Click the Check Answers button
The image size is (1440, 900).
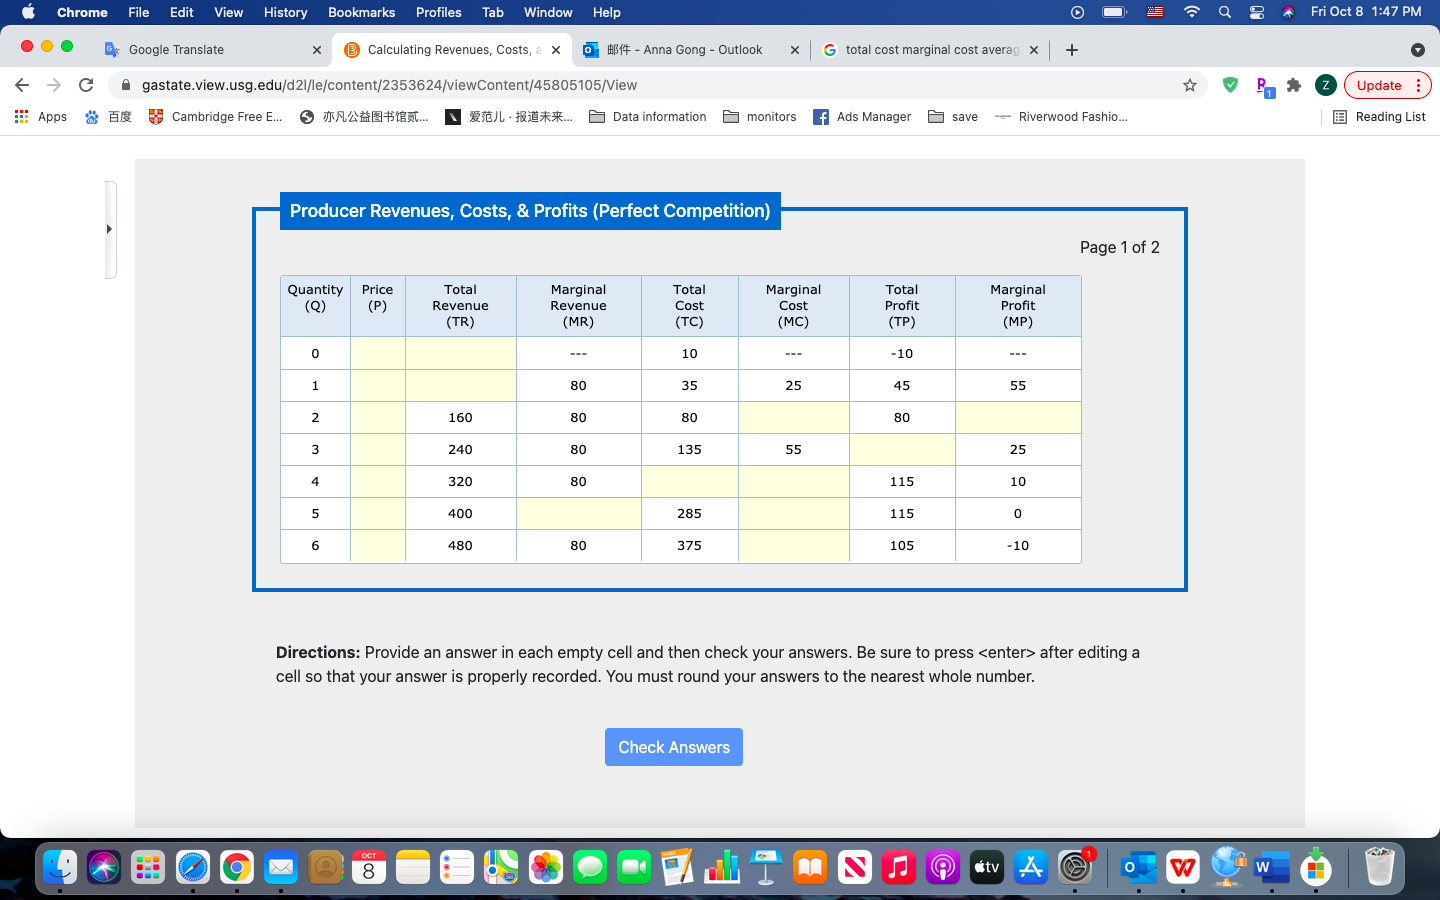[x=673, y=747]
